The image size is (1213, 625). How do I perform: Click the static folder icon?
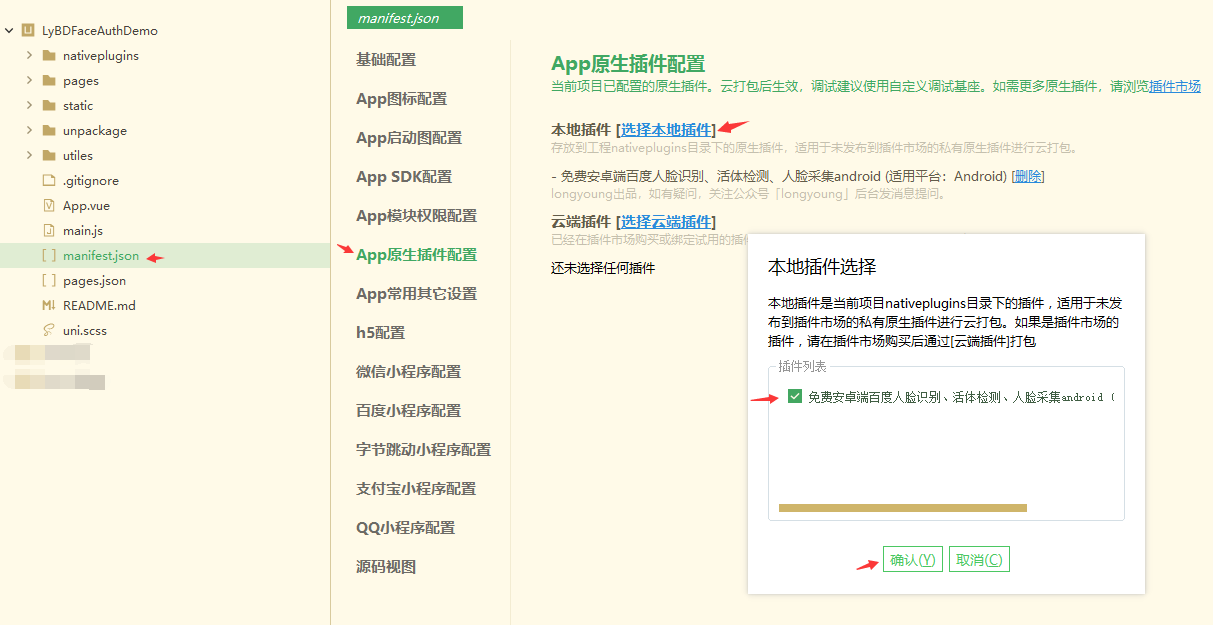pyautogui.click(x=49, y=106)
